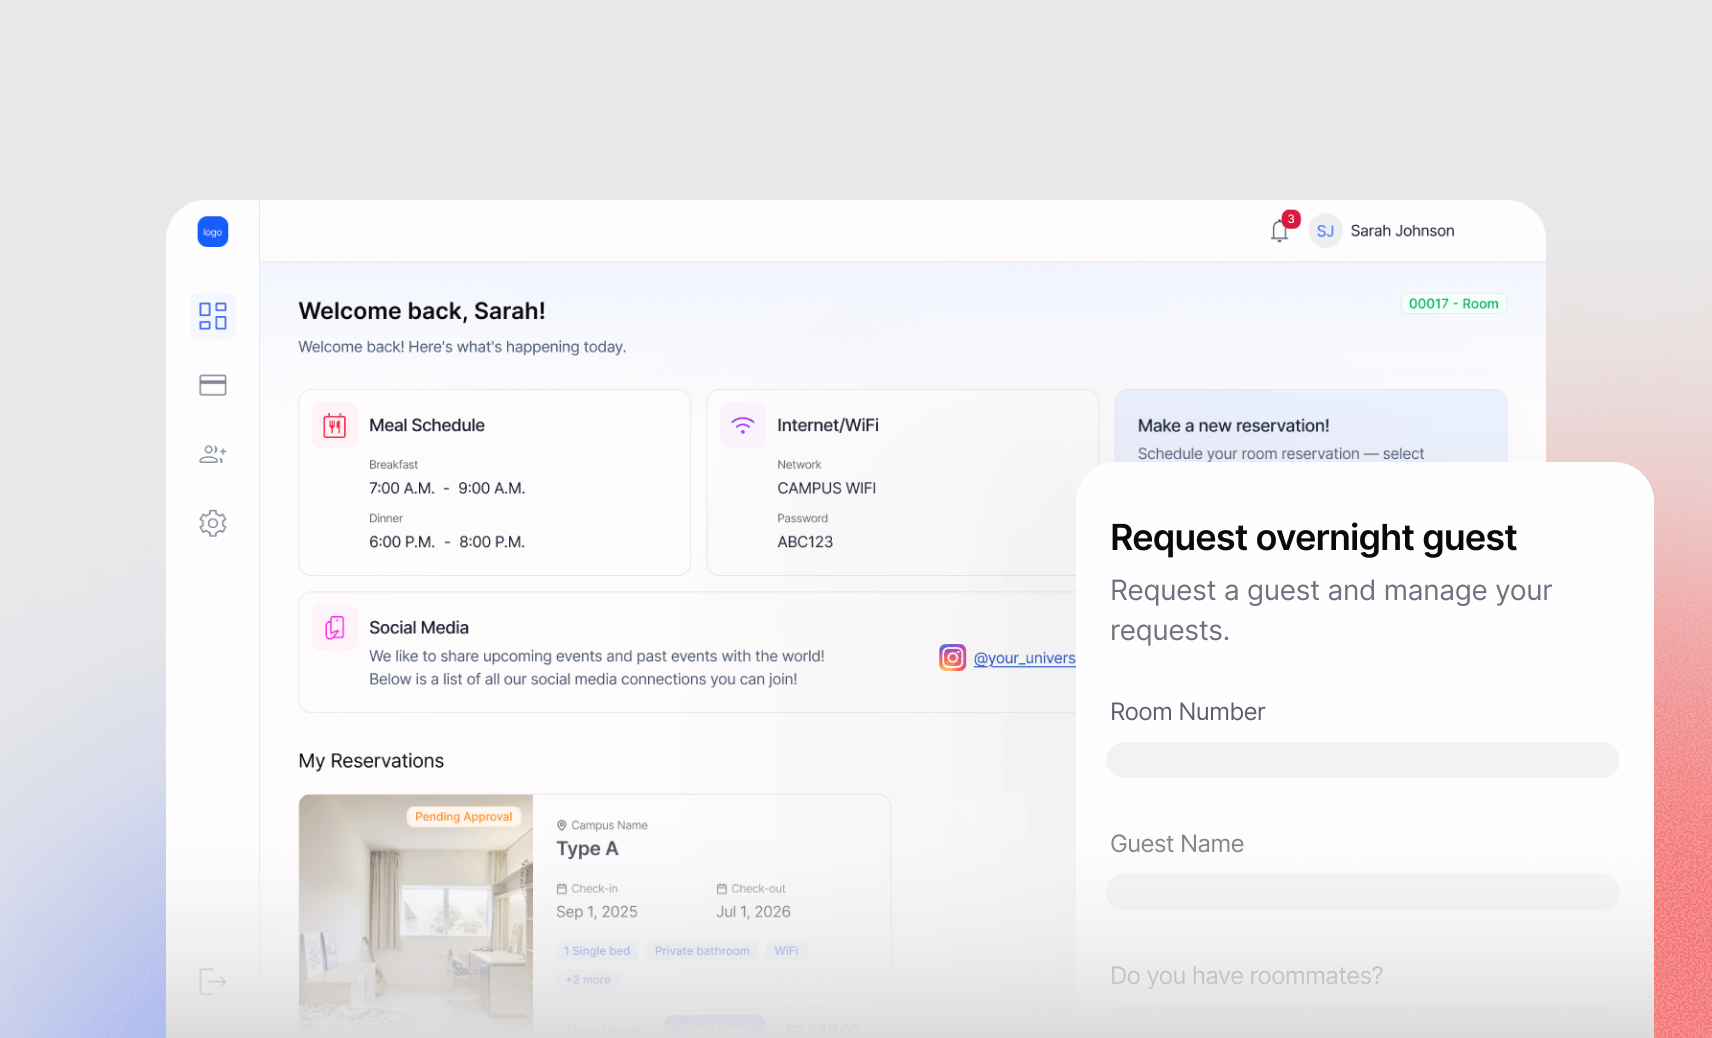Screen dimensions: 1712x1038
Task: Toggle the WiFi amenity tag
Action: point(786,950)
